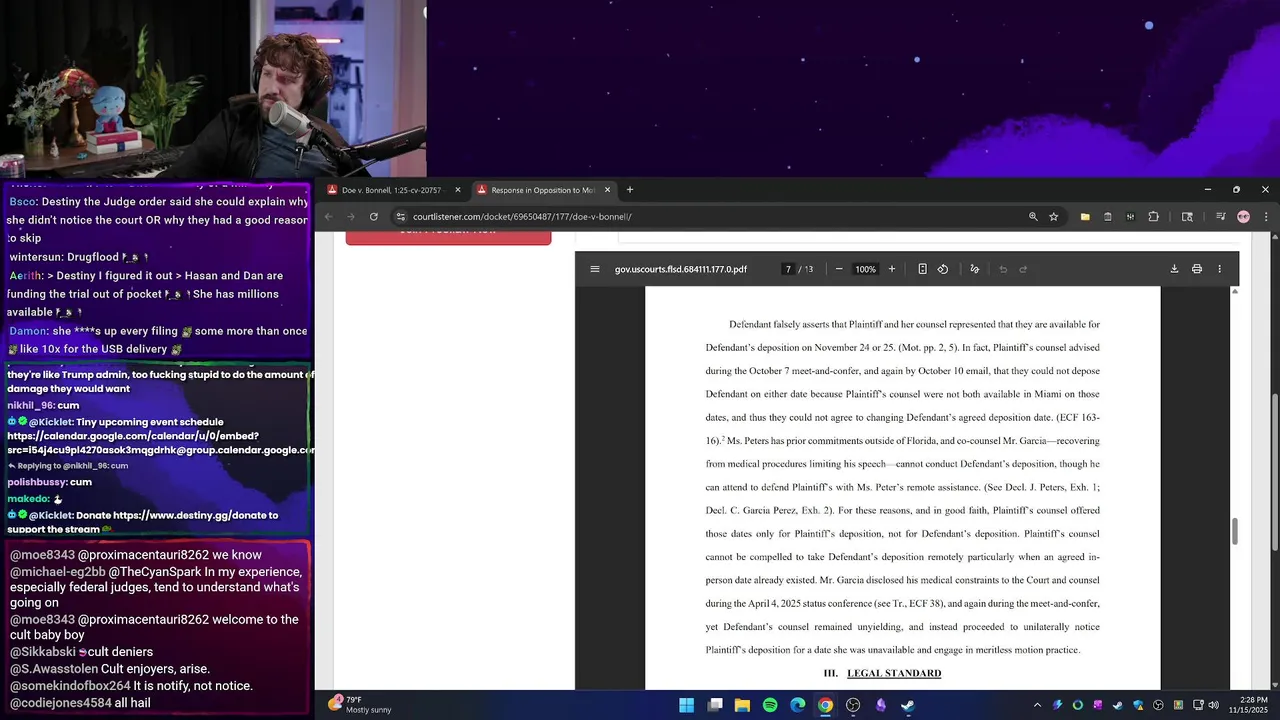Screen dimensions: 1280x720
Task: Click the Chrome taskbar icon
Action: tap(825, 705)
